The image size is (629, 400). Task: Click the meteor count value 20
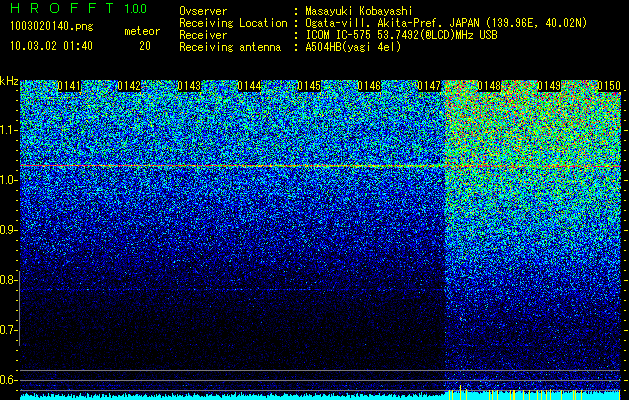145,46
